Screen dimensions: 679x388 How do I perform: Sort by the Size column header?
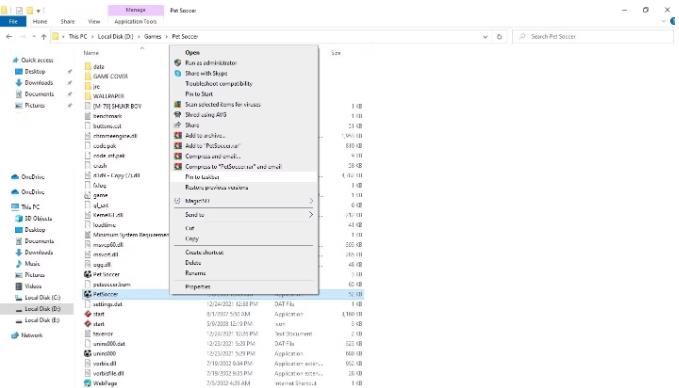(336, 53)
